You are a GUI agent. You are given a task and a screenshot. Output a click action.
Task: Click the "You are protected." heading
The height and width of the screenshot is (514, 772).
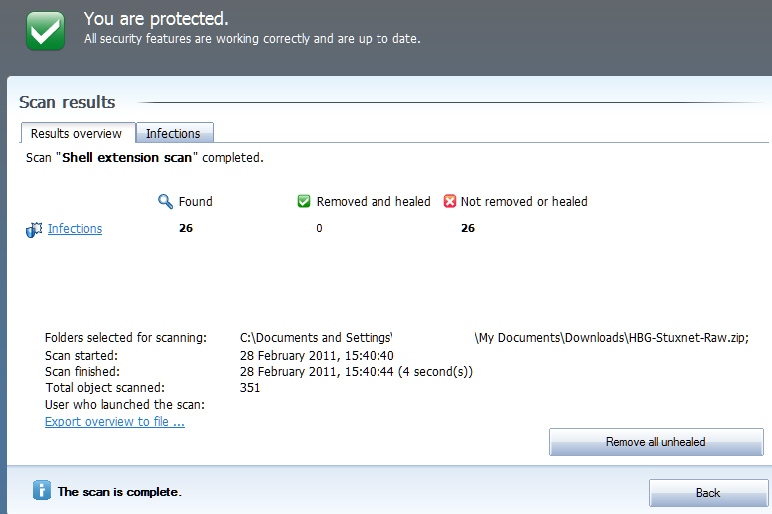tap(156, 19)
